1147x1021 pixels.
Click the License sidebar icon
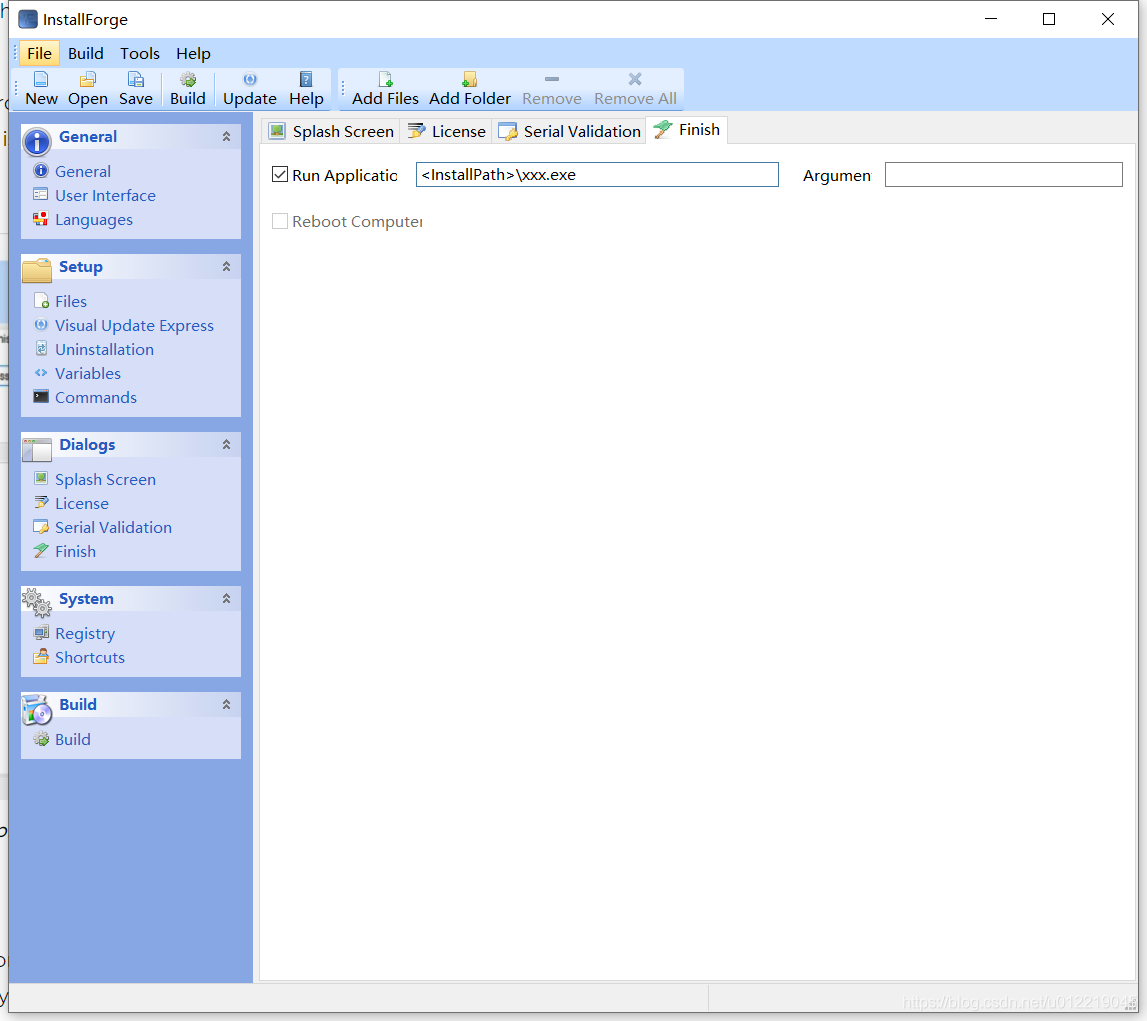[x=41, y=502]
